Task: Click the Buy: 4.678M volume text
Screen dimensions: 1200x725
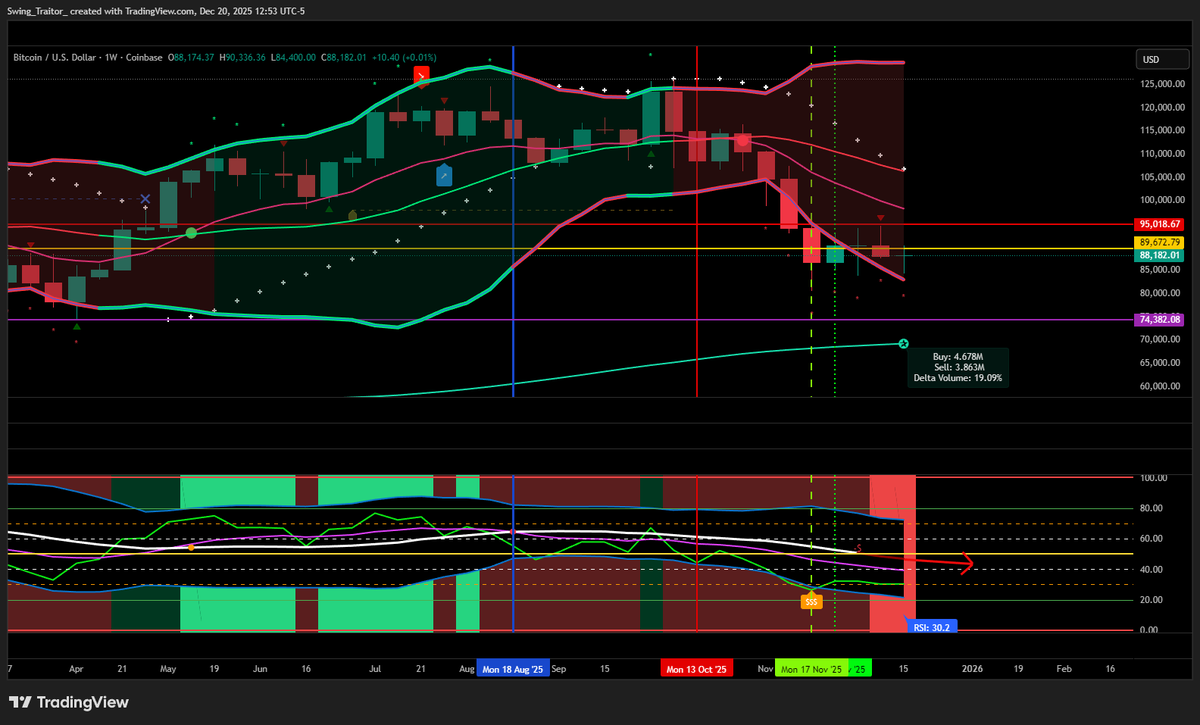Action: (957, 356)
